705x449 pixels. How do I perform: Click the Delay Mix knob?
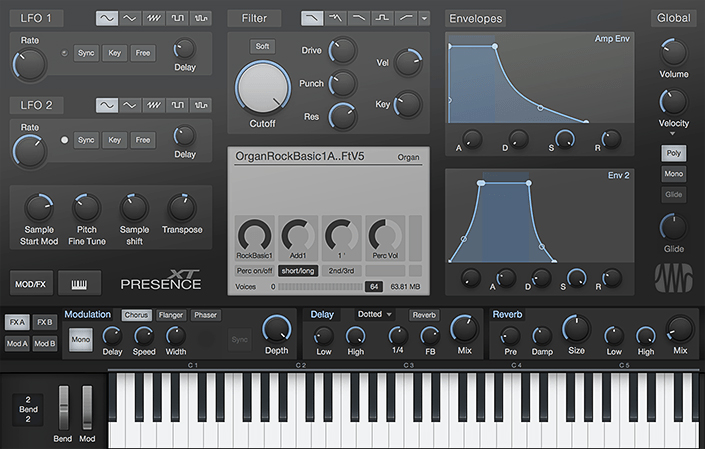click(464, 329)
